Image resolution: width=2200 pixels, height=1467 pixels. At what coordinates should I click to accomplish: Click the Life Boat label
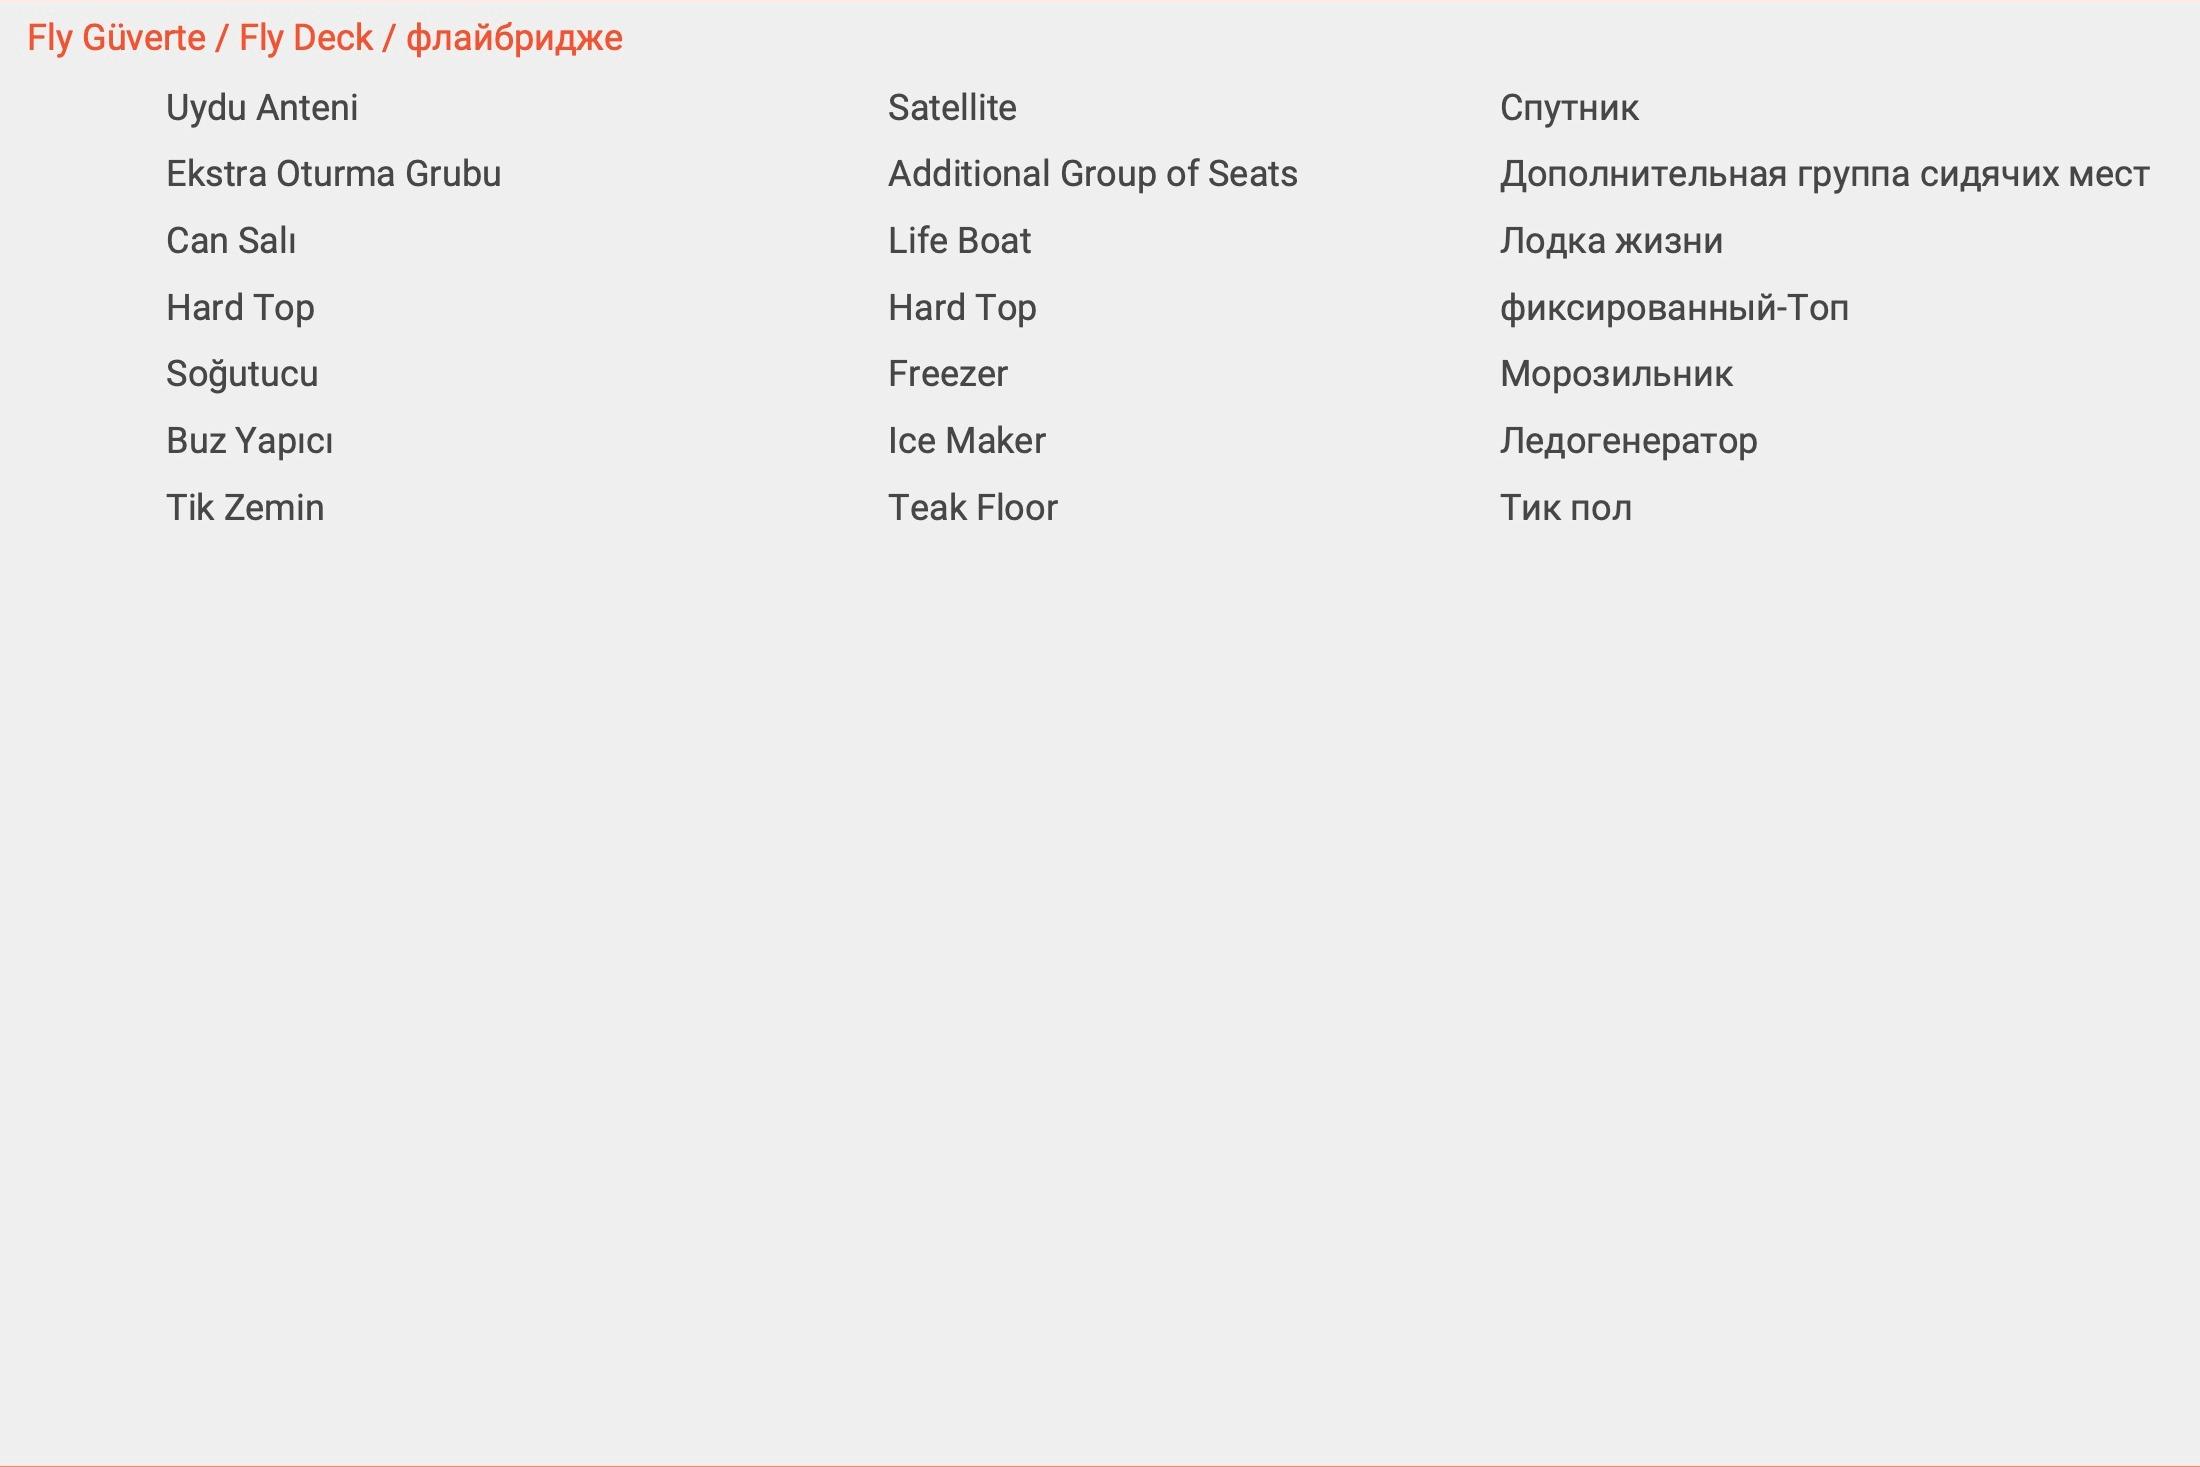click(959, 241)
